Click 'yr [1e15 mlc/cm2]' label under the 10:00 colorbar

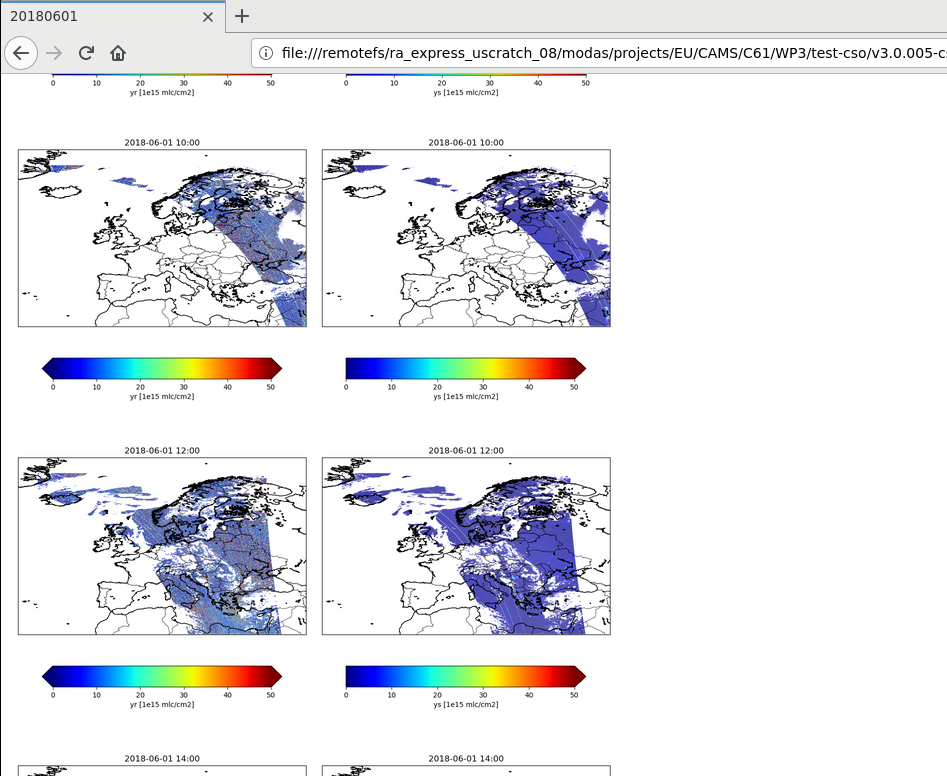[x=162, y=397]
